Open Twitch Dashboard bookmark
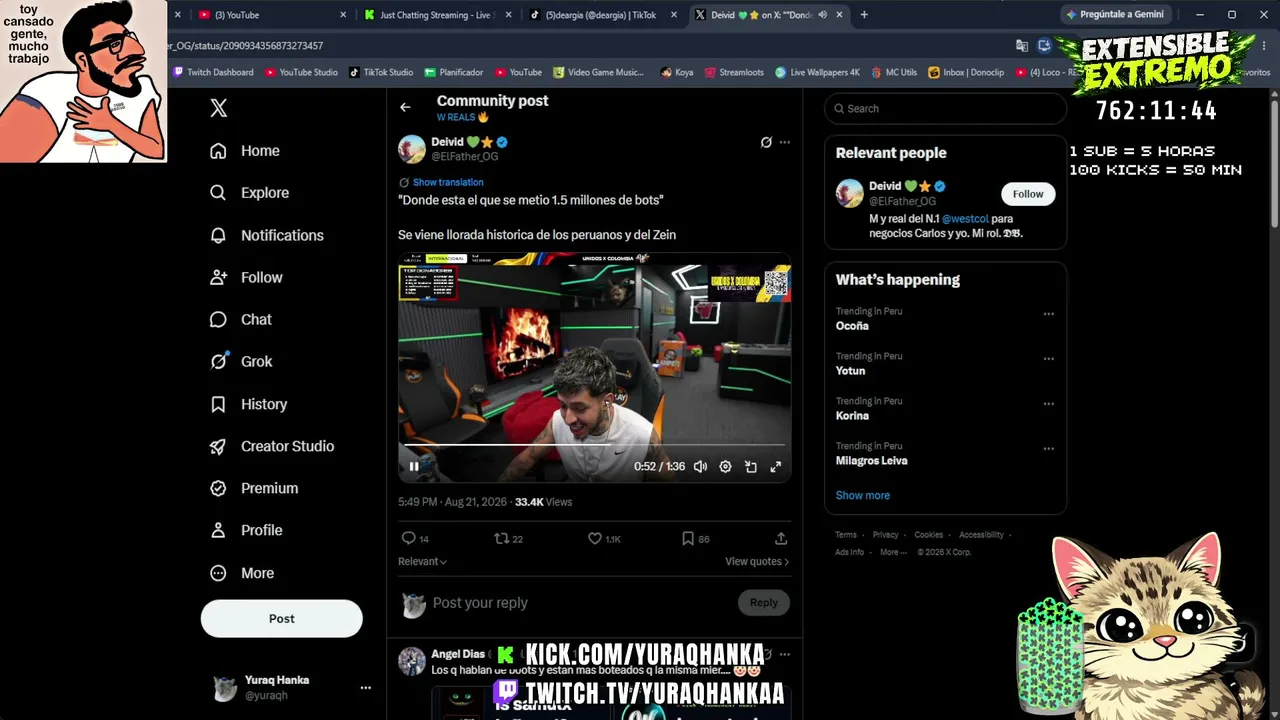1280x720 pixels. pos(213,72)
